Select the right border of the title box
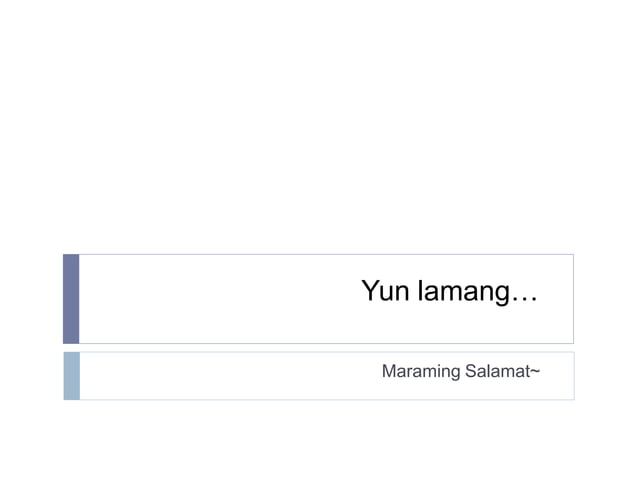The image size is (638, 478). click(573, 299)
